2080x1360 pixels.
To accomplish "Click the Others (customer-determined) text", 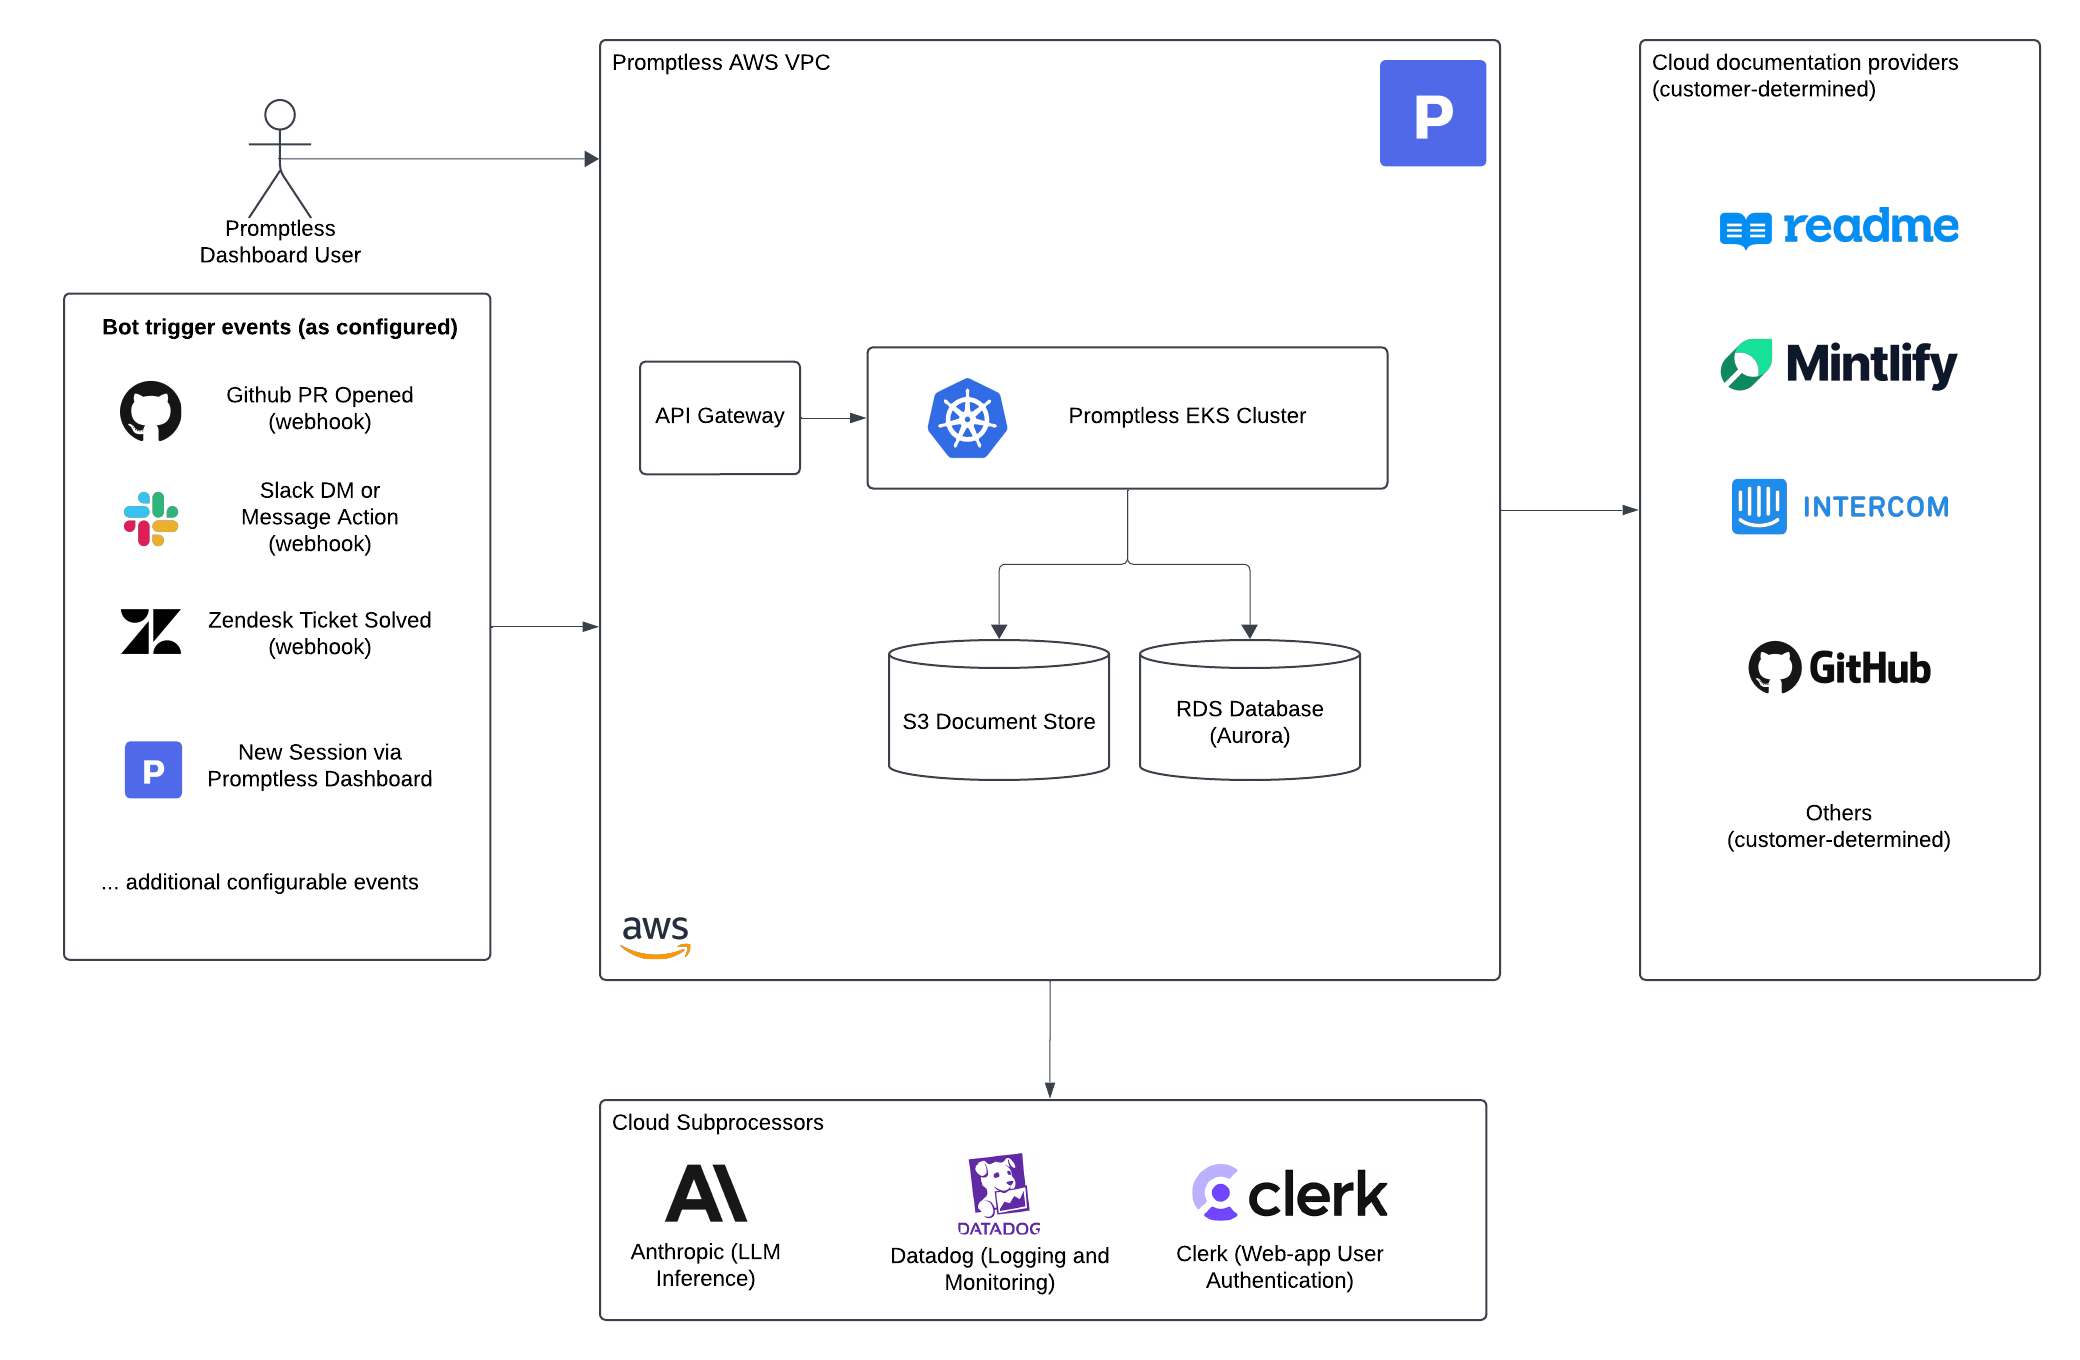I will click(1839, 826).
